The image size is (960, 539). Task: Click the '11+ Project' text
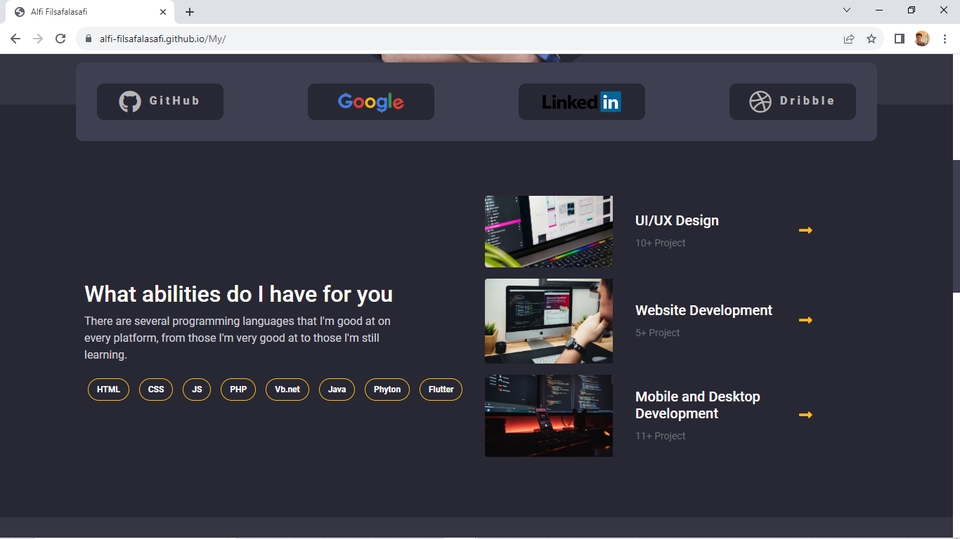[x=660, y=435]
